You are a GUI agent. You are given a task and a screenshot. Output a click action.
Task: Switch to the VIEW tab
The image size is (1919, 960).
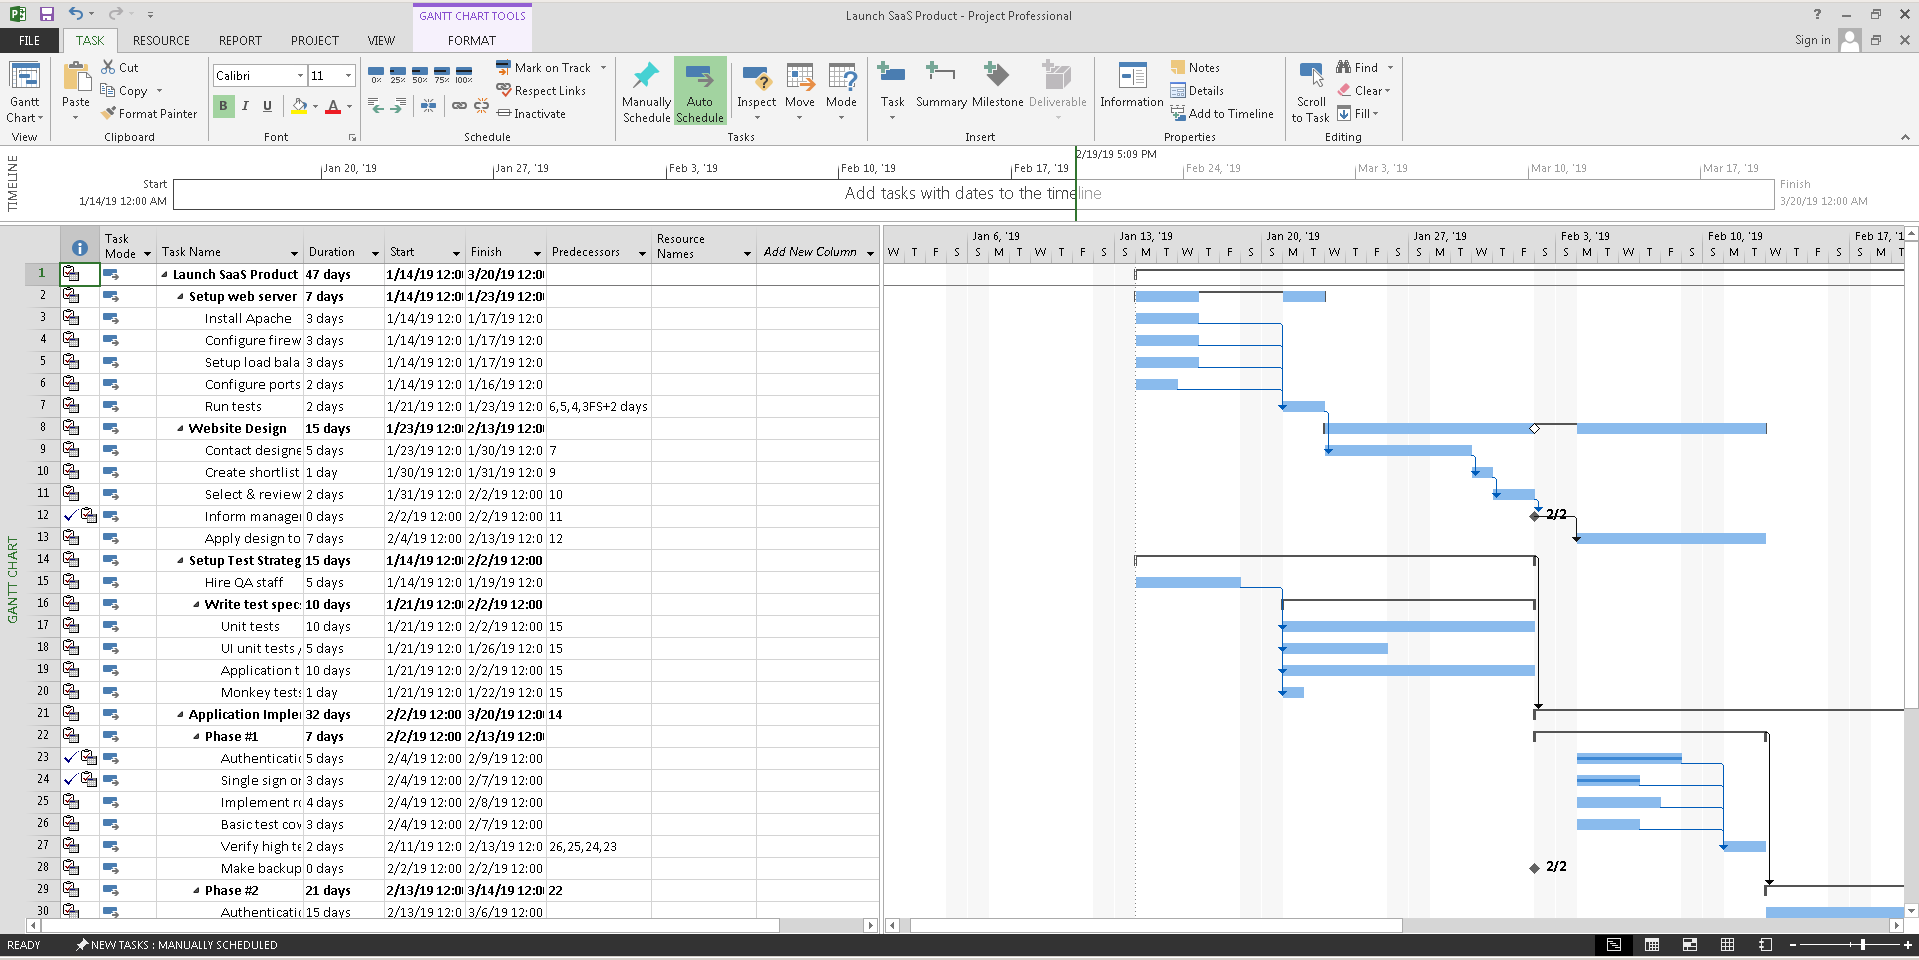click(x=381, y=41)
